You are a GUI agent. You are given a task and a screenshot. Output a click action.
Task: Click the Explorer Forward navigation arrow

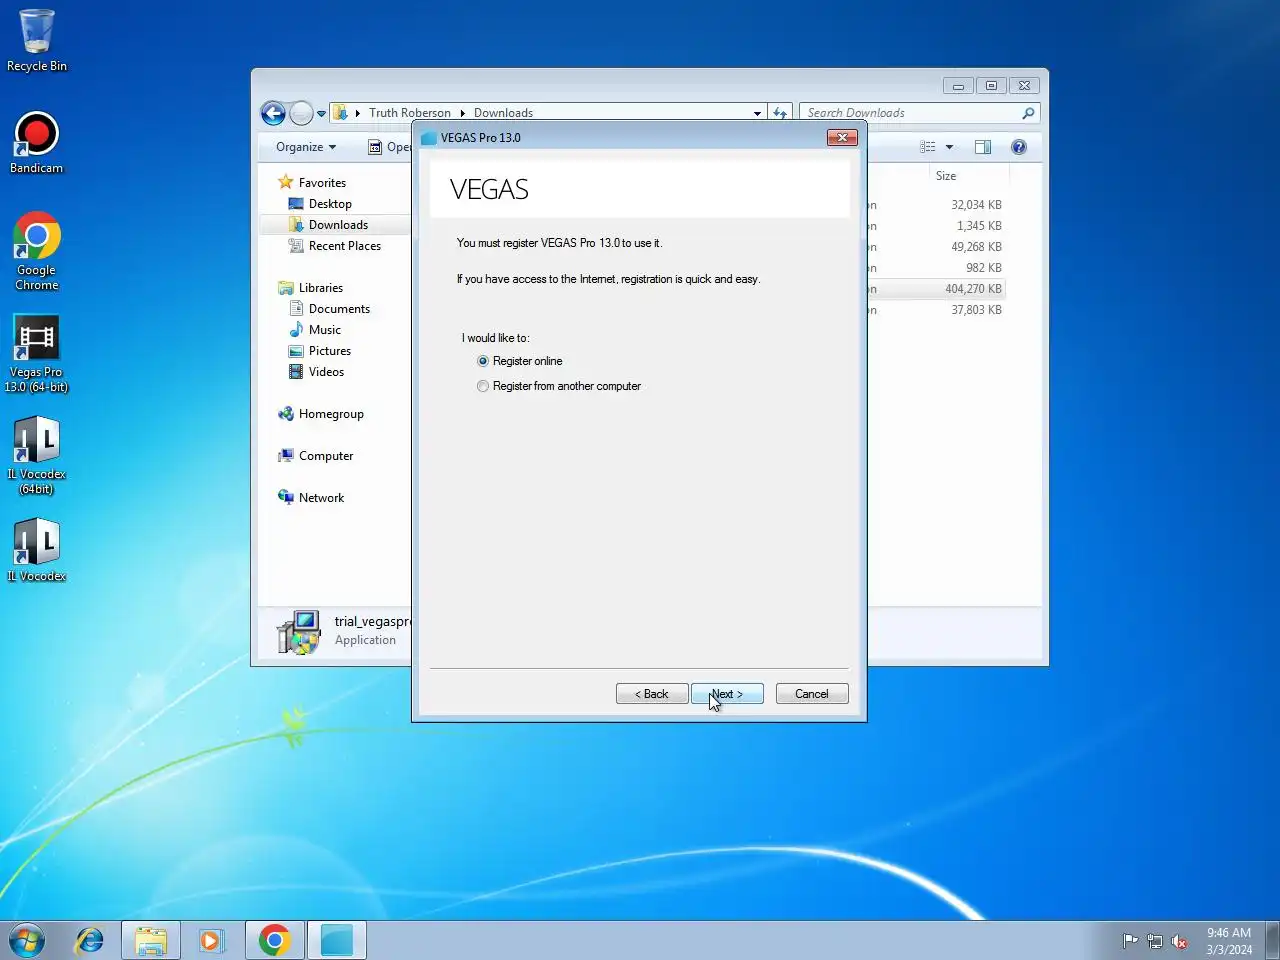(x=301, y=113)
